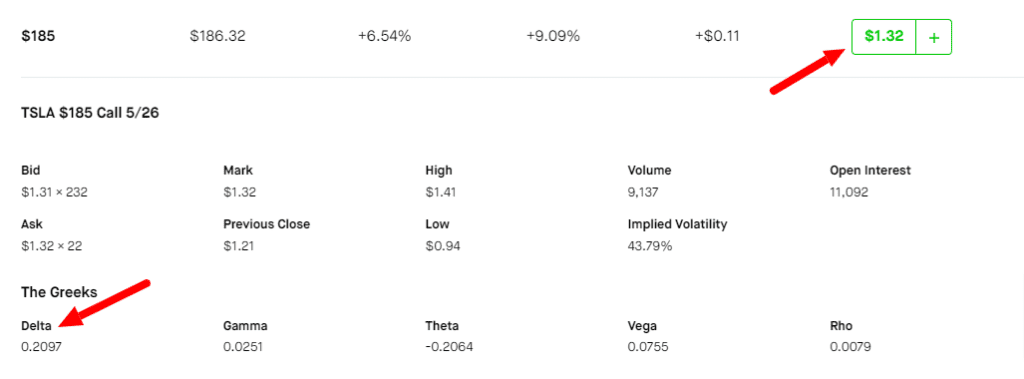
Task: Click the Theta value -0.2064
Action: coord(449,347)
